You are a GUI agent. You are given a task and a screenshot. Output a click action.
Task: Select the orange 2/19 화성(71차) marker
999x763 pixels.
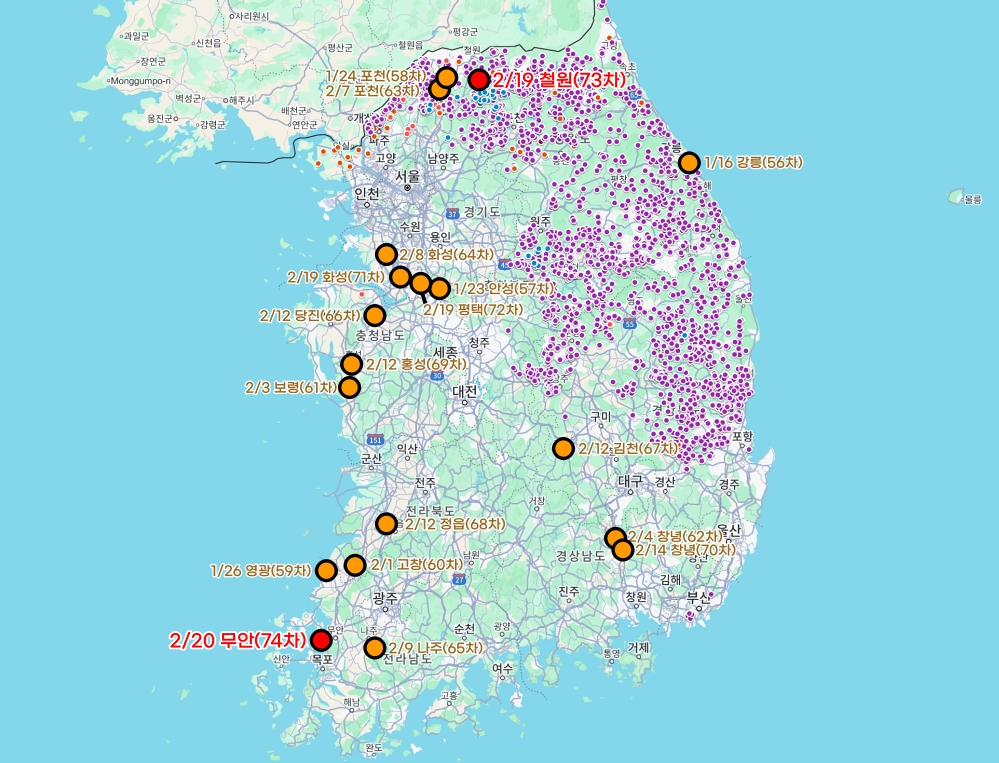click(400, 277)
